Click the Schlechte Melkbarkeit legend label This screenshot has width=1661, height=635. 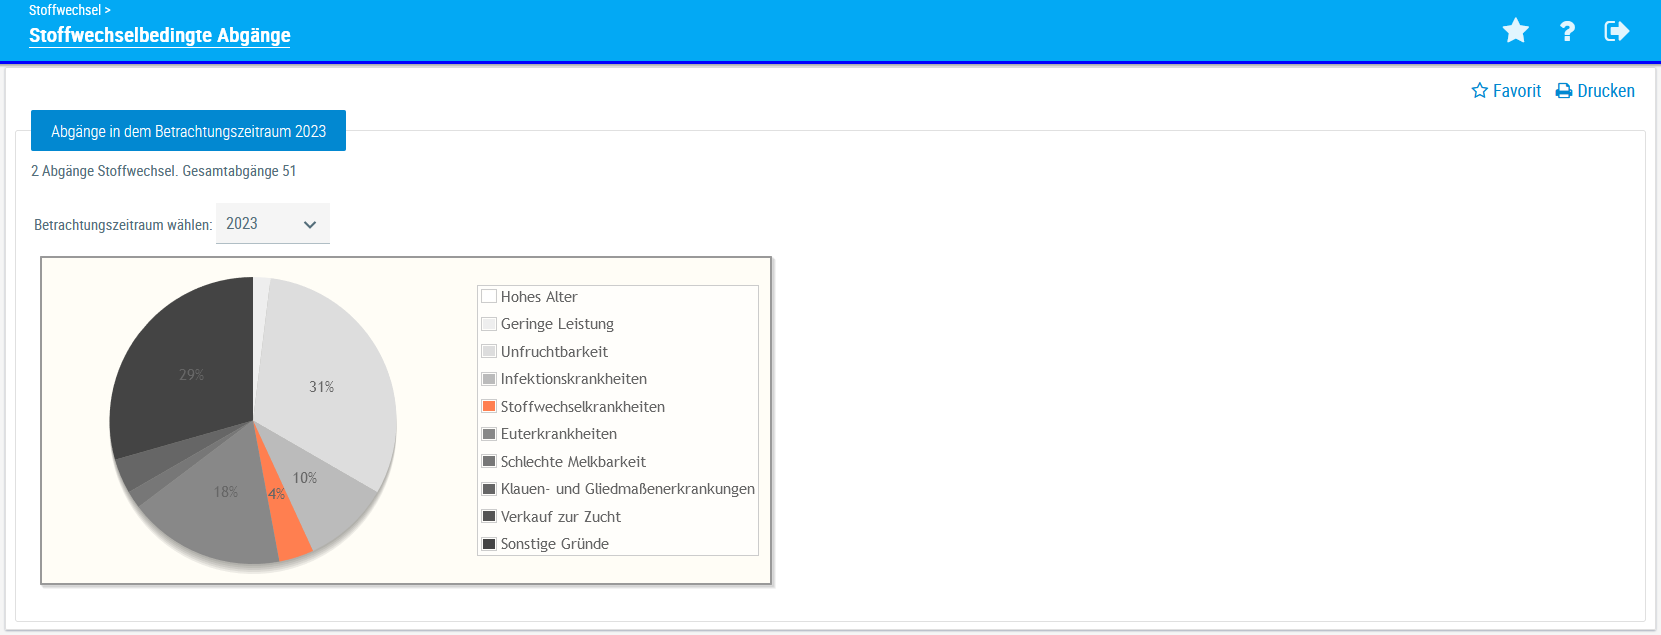tap(573, 462)
